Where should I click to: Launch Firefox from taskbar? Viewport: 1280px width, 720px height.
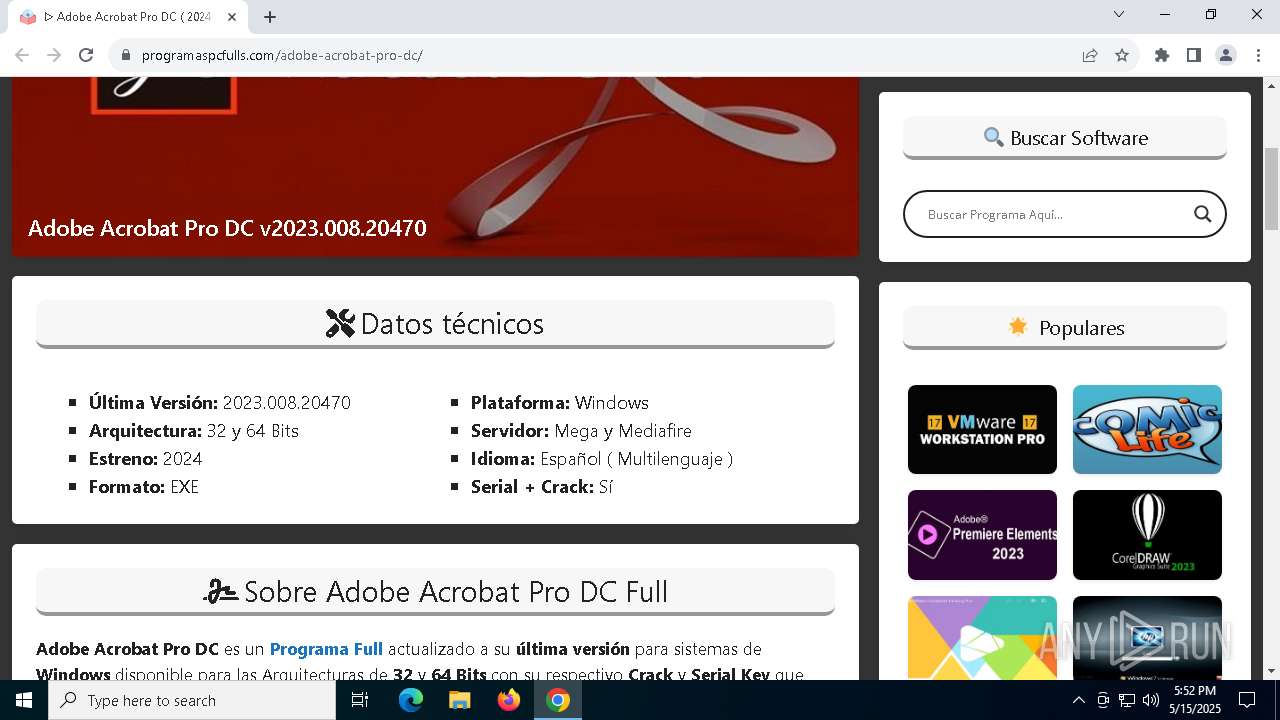click(509, 700)
